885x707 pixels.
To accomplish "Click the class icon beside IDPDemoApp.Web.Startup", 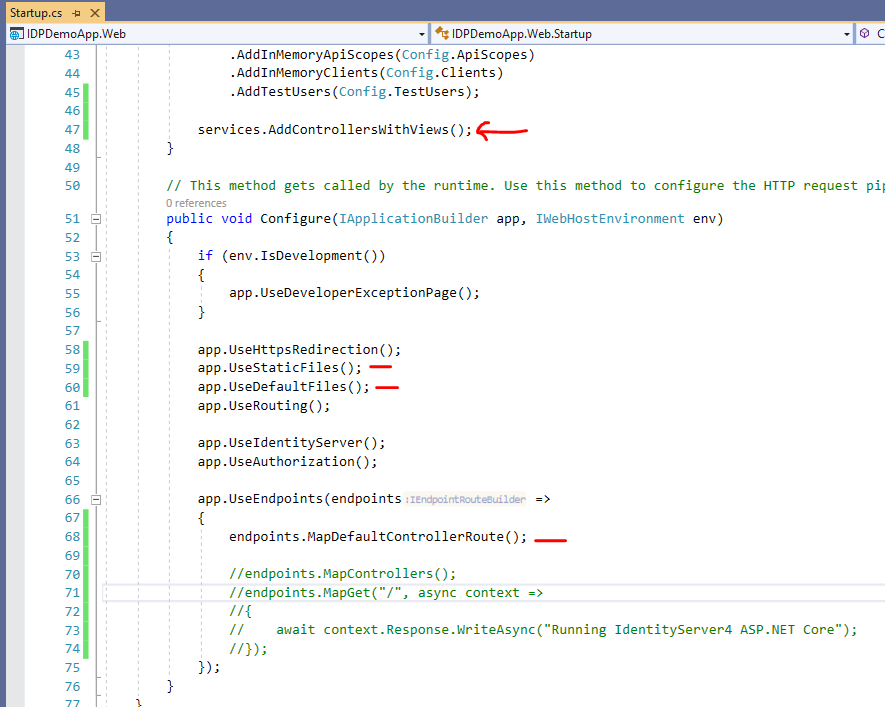I will [441, 34].
